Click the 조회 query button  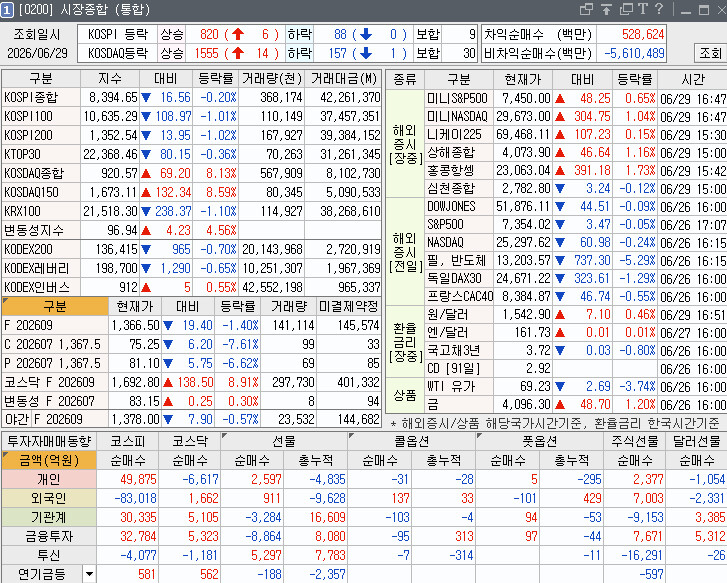tap(710, 53)
